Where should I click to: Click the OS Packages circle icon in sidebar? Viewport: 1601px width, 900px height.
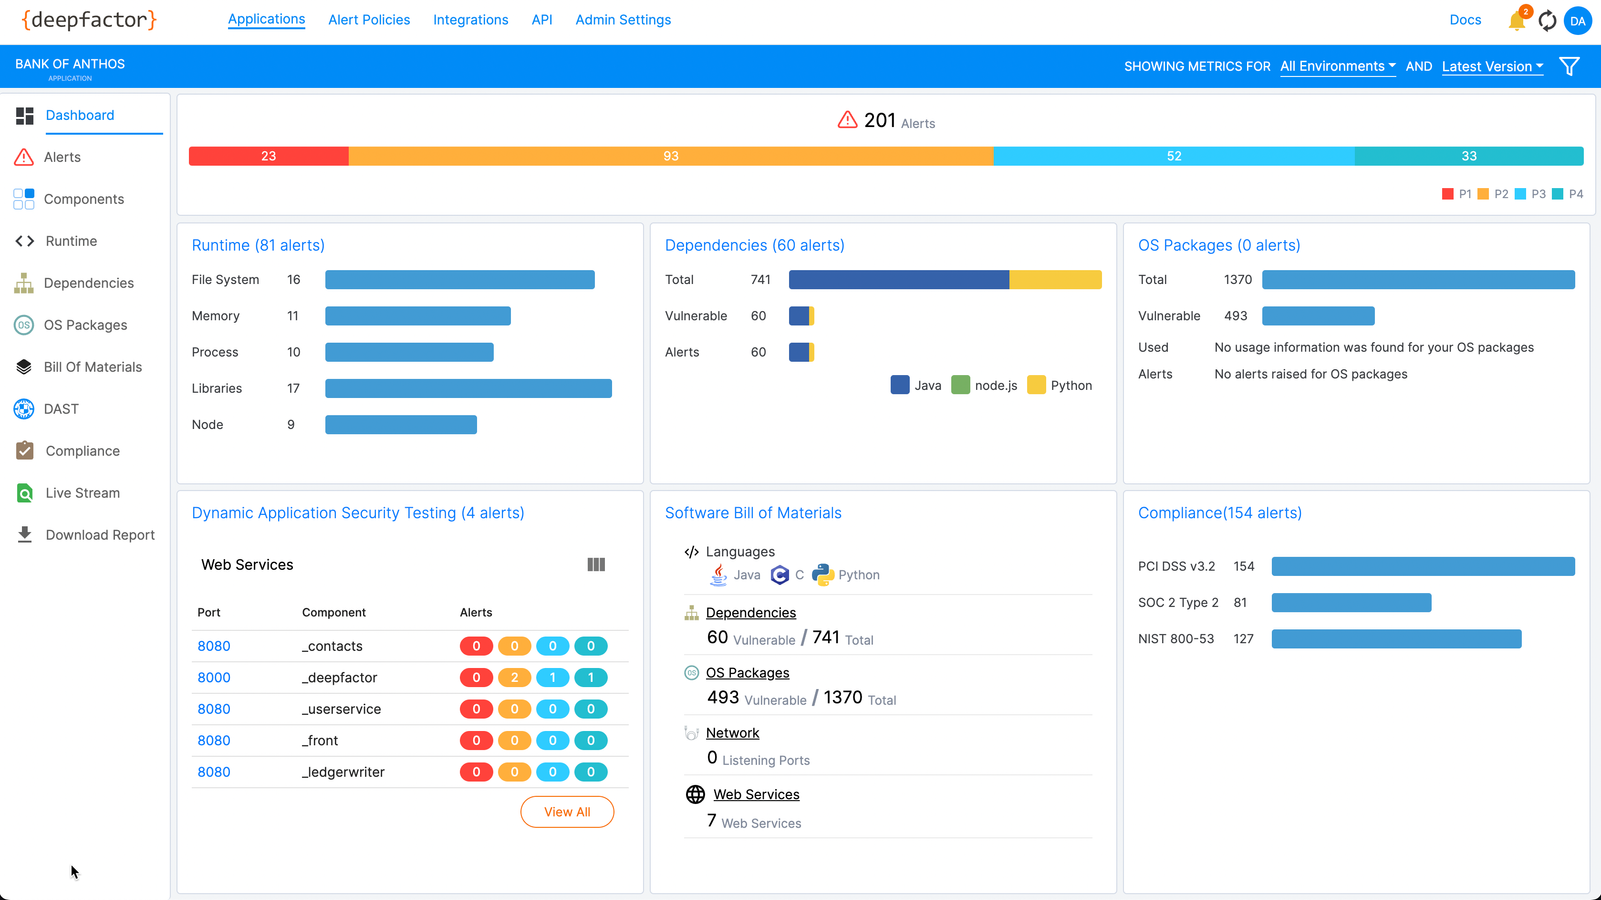(x=24, y=325)
